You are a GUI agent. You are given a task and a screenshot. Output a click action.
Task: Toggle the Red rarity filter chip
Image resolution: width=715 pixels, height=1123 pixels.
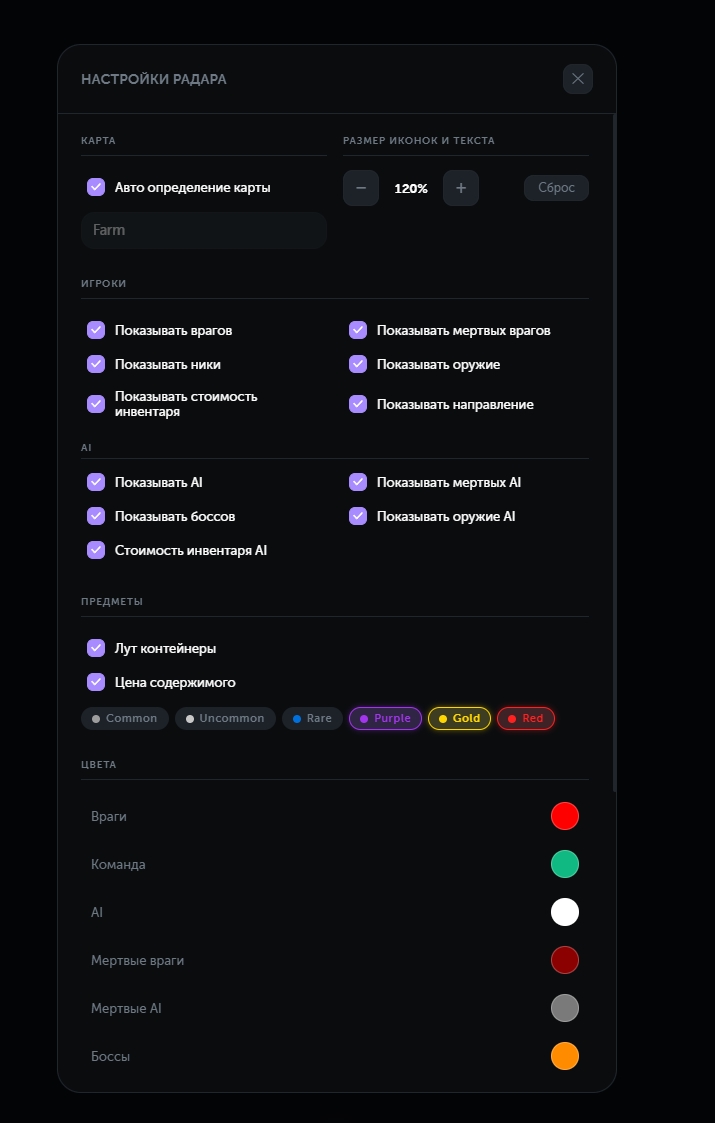pos(525,718)
